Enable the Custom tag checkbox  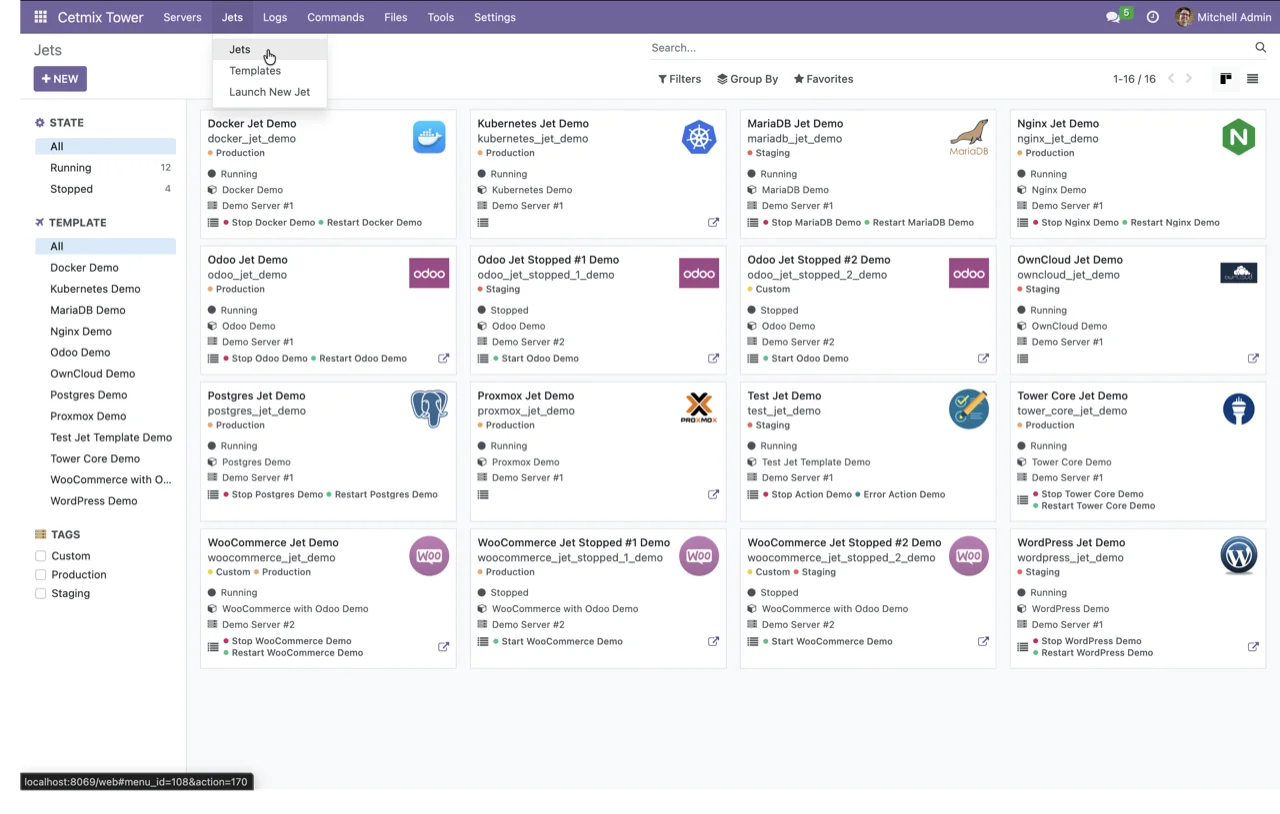41,555
